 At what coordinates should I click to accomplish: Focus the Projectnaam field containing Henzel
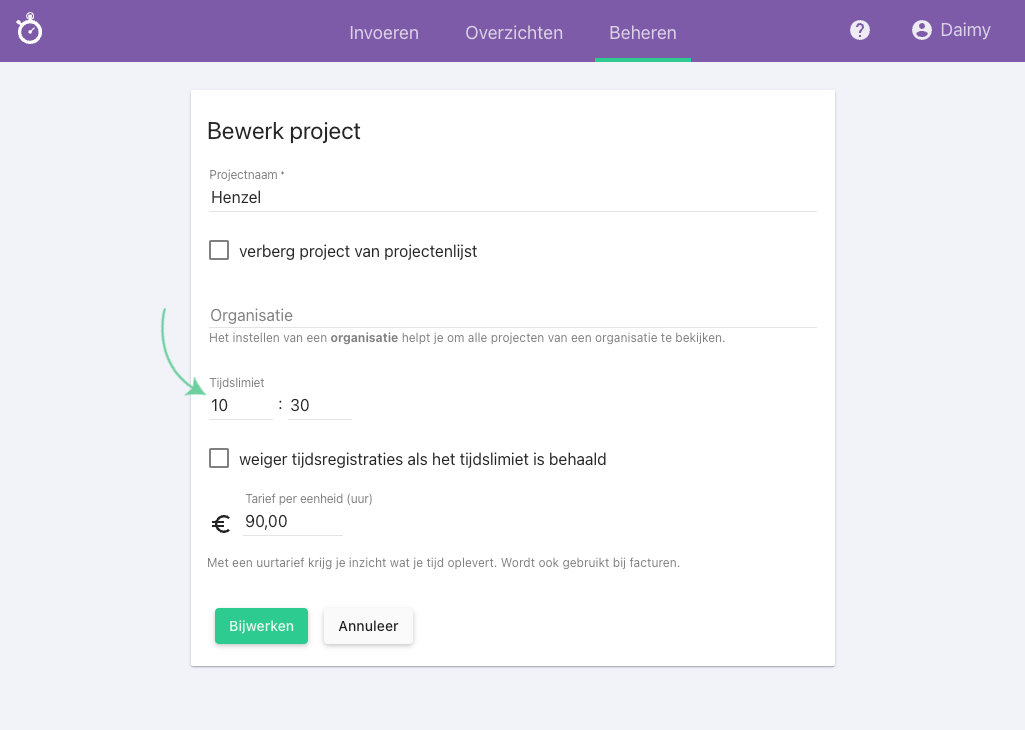click(x=512, y=198)
